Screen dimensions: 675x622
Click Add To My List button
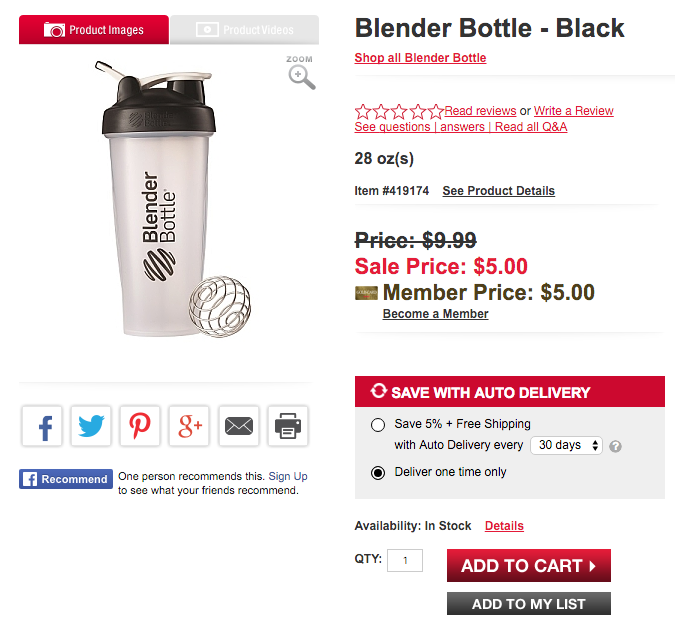click(x=529, y=603)
